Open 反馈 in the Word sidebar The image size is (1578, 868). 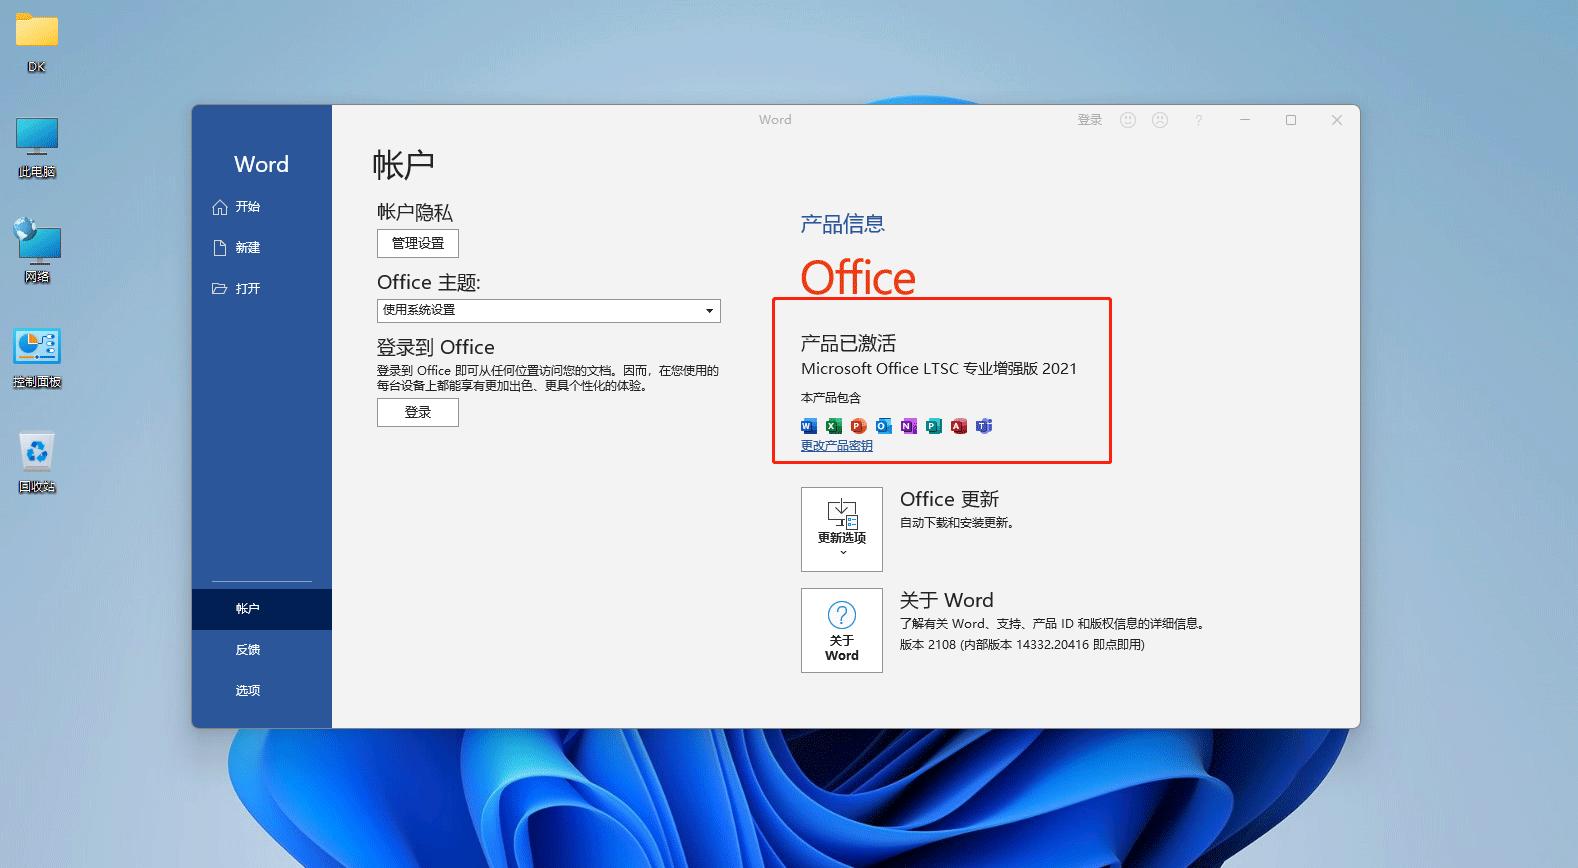click(x=262, y=650)
